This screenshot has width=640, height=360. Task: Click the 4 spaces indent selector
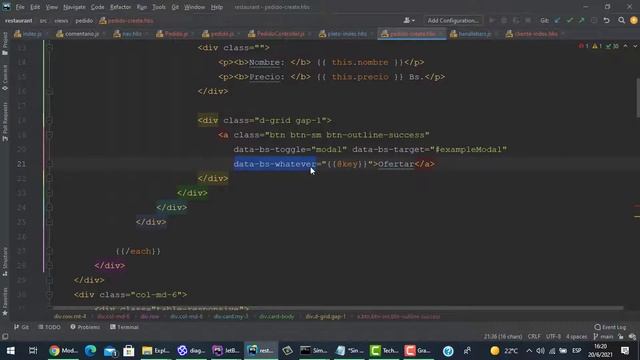(x=576, y=337)
